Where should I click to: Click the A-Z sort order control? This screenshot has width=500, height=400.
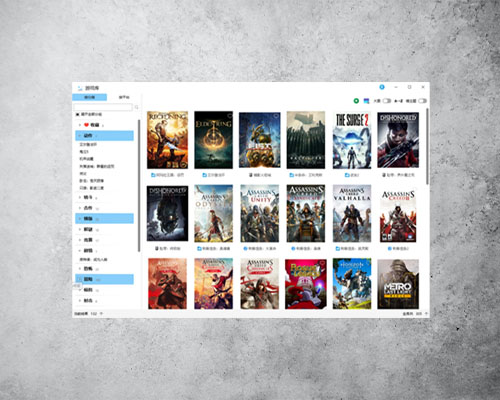pyautogui.click(x=398, y=101)
